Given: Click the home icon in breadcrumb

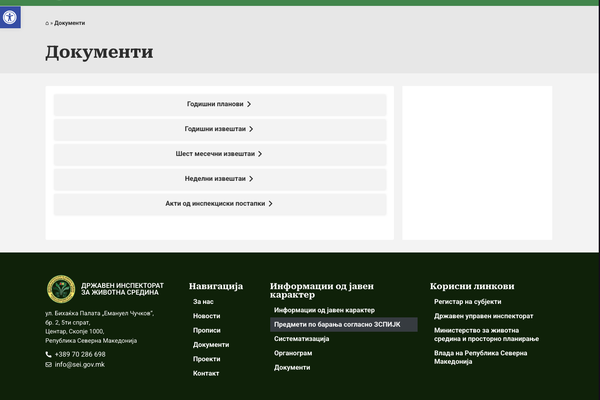Looking at the screenshot, I should [x=47, y=23].
